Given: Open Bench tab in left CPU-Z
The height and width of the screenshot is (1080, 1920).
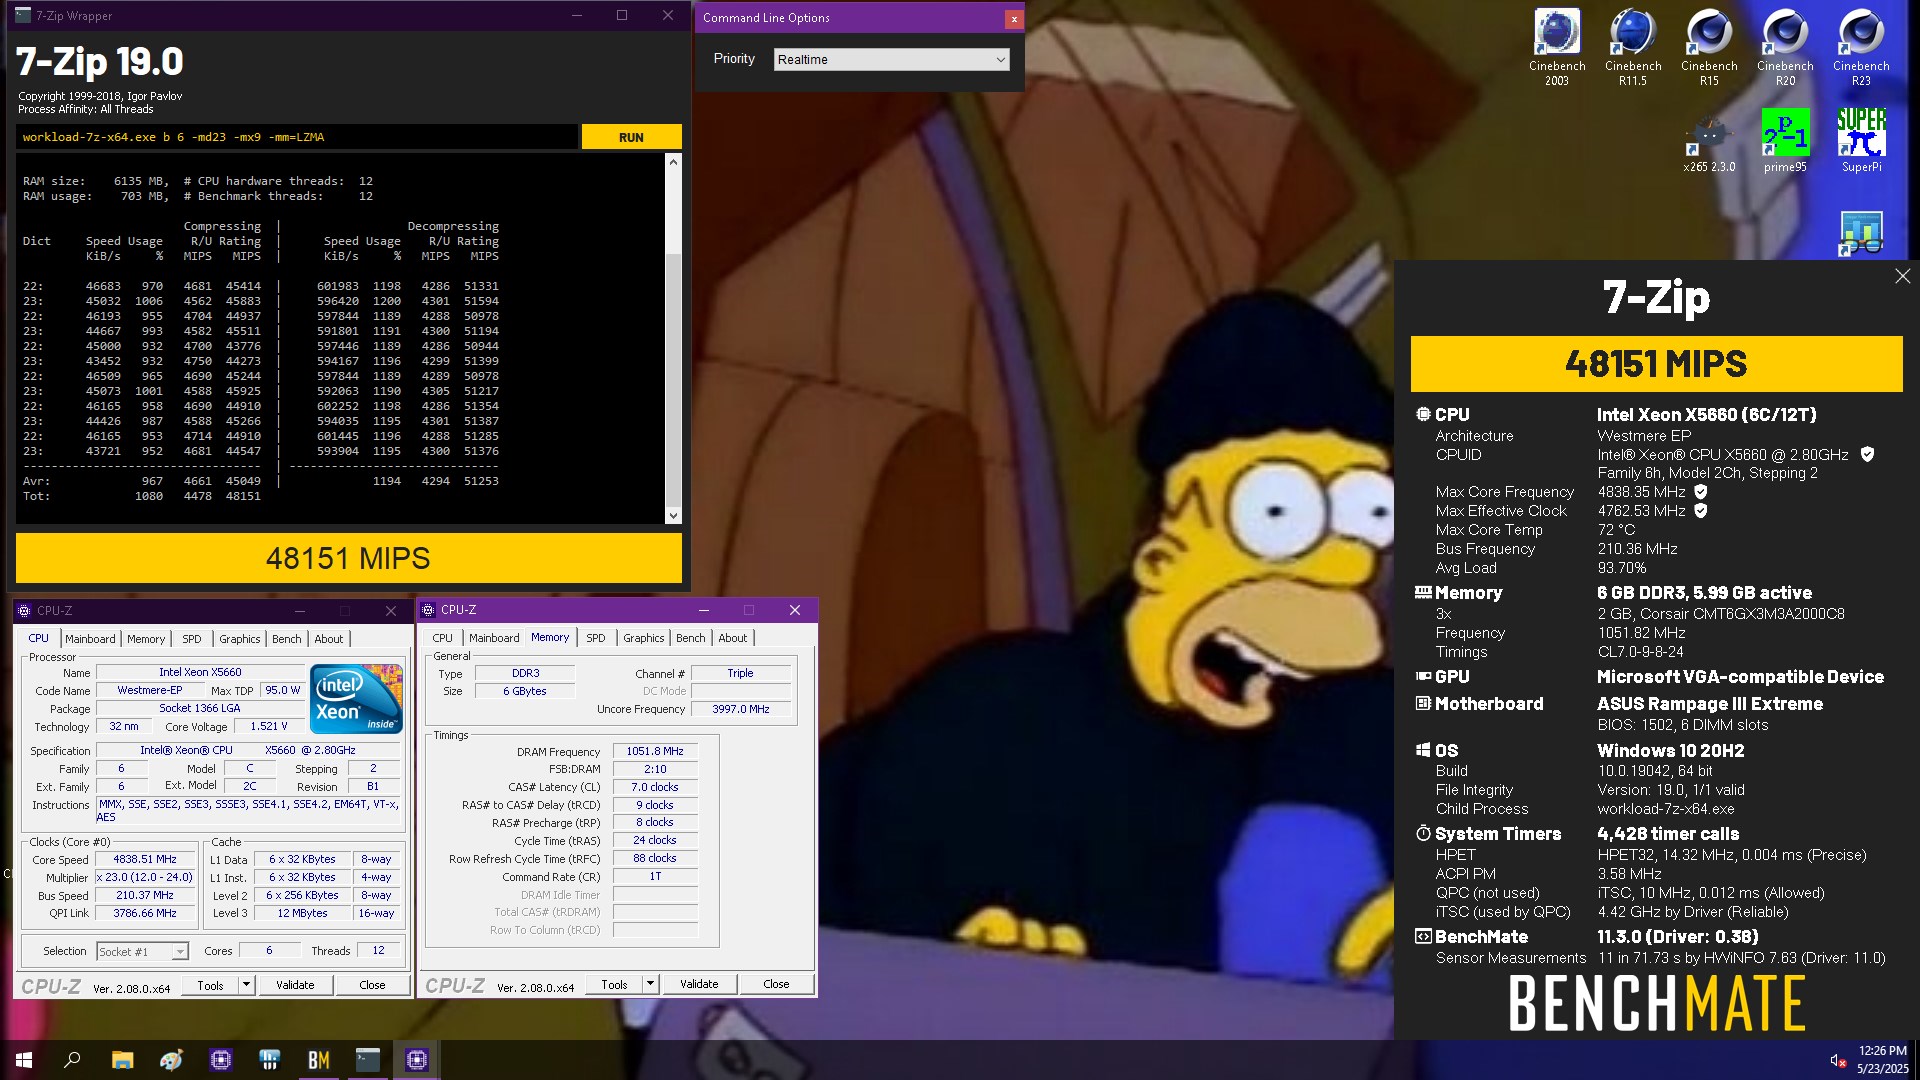Looking at the screenshot, I should 287,639.
